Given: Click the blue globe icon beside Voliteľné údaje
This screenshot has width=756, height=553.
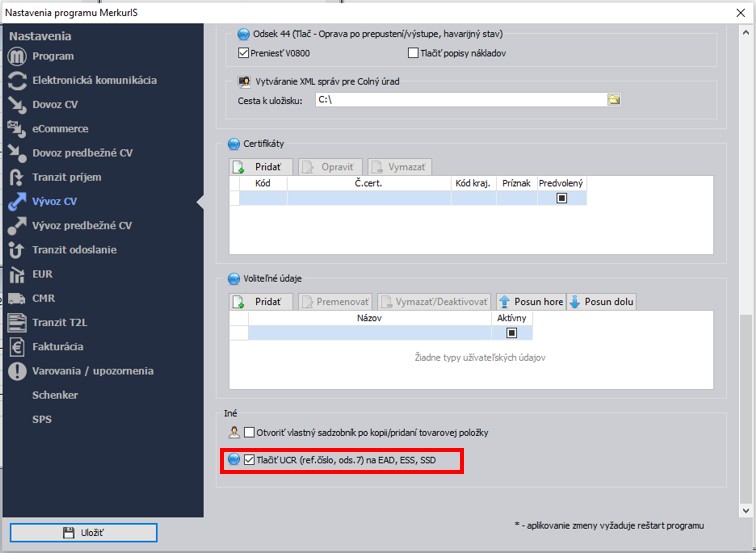Looking at the screenshot, I should tap(234, 279).
